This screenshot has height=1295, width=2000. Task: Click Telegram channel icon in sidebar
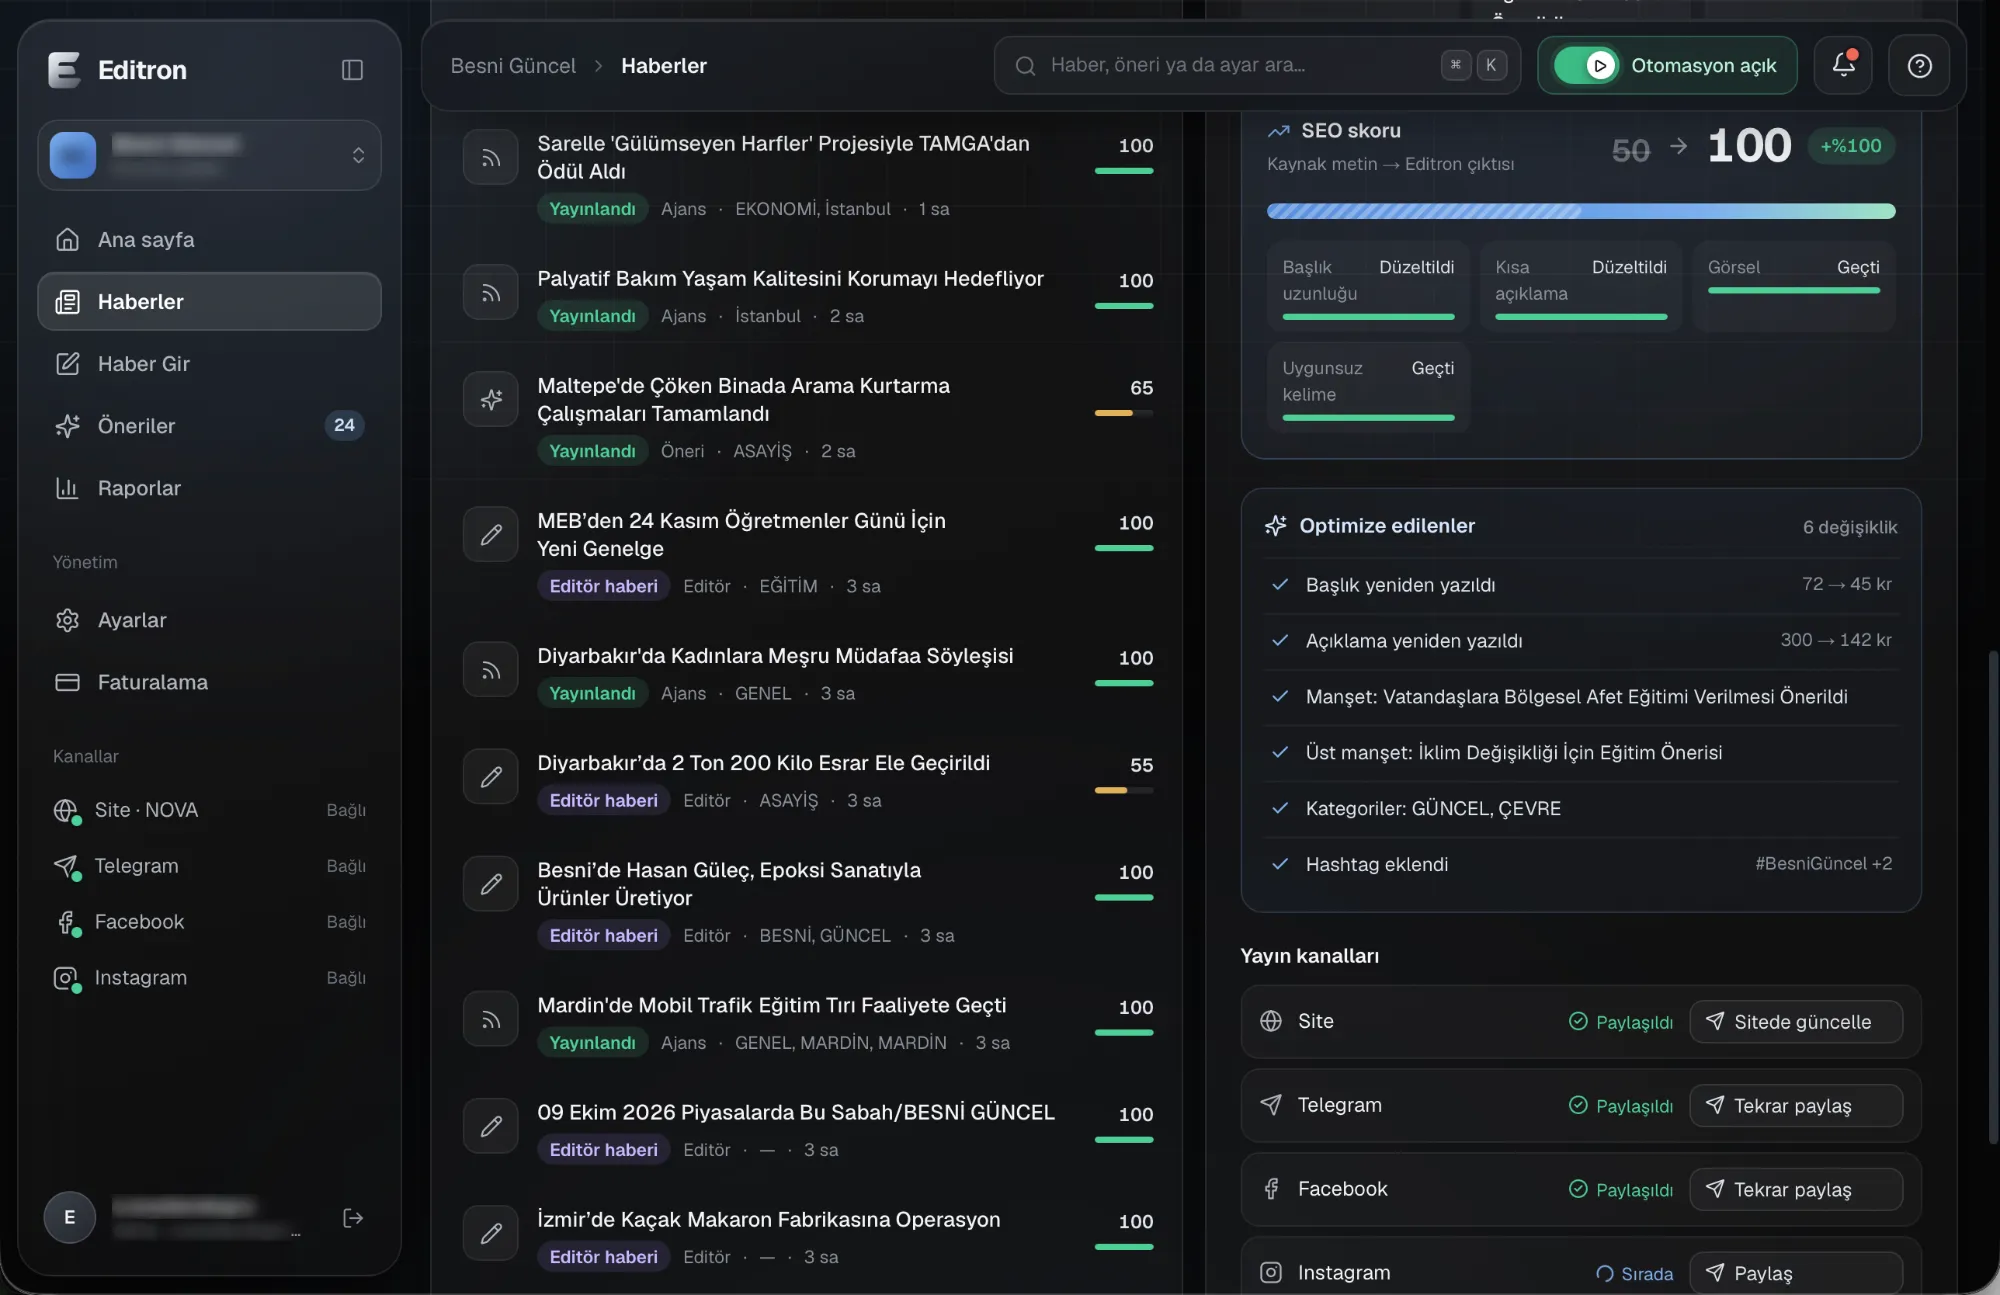[66, 867]
